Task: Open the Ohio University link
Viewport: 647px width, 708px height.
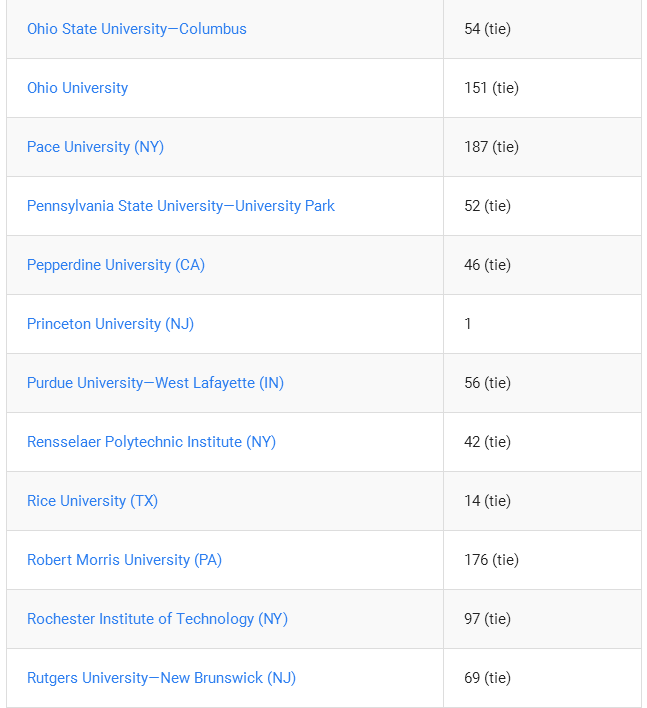Action: tap(77, 88)
